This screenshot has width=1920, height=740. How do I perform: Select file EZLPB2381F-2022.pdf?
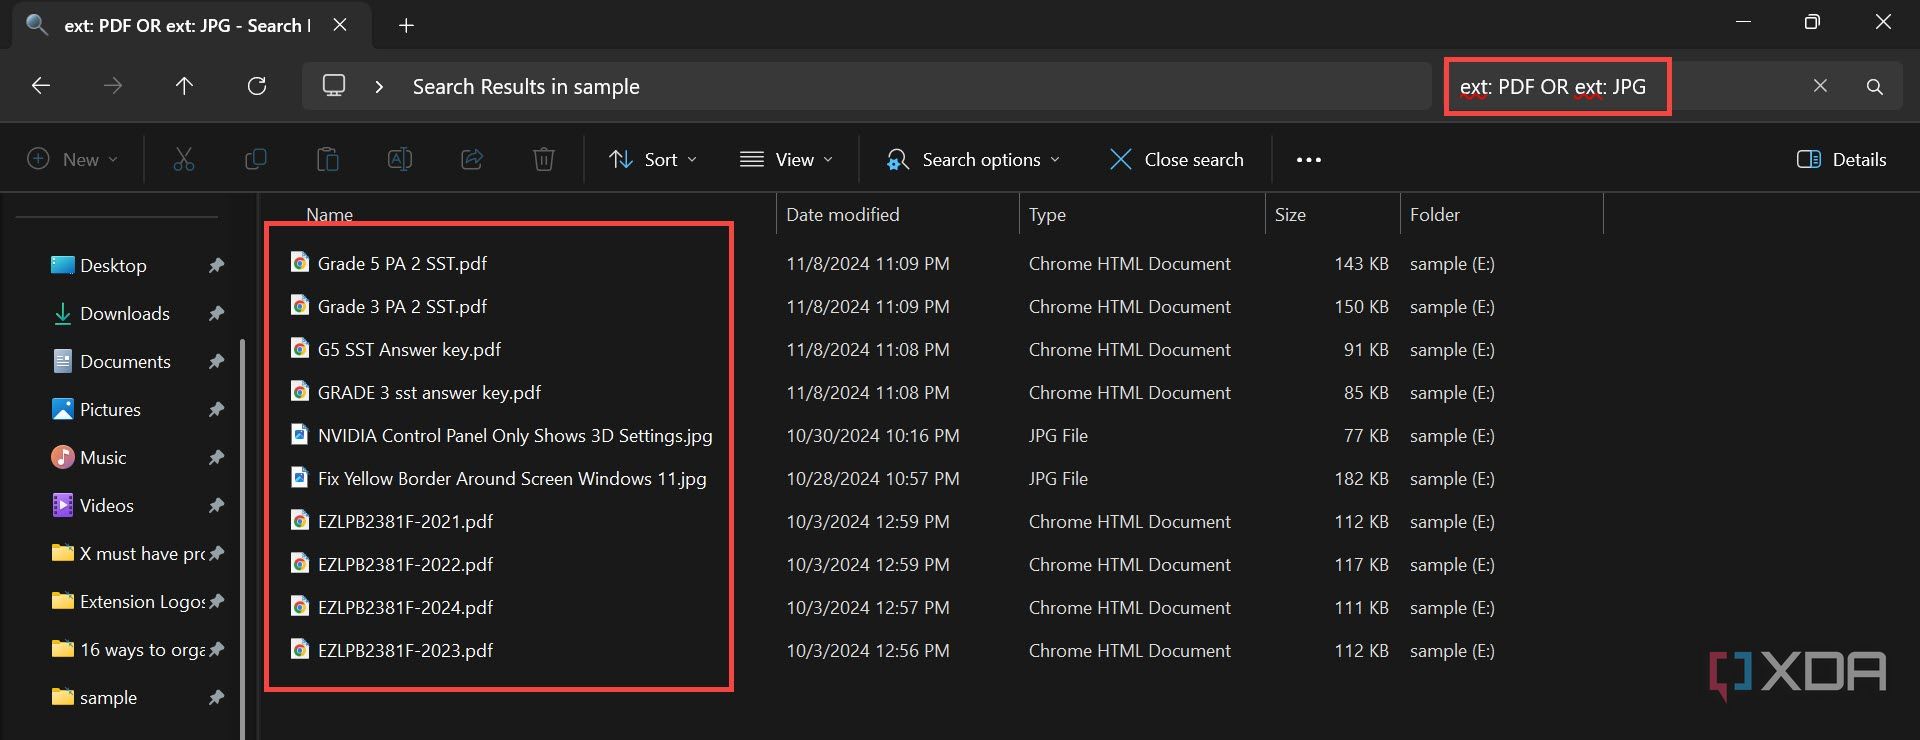pos(405,564)
